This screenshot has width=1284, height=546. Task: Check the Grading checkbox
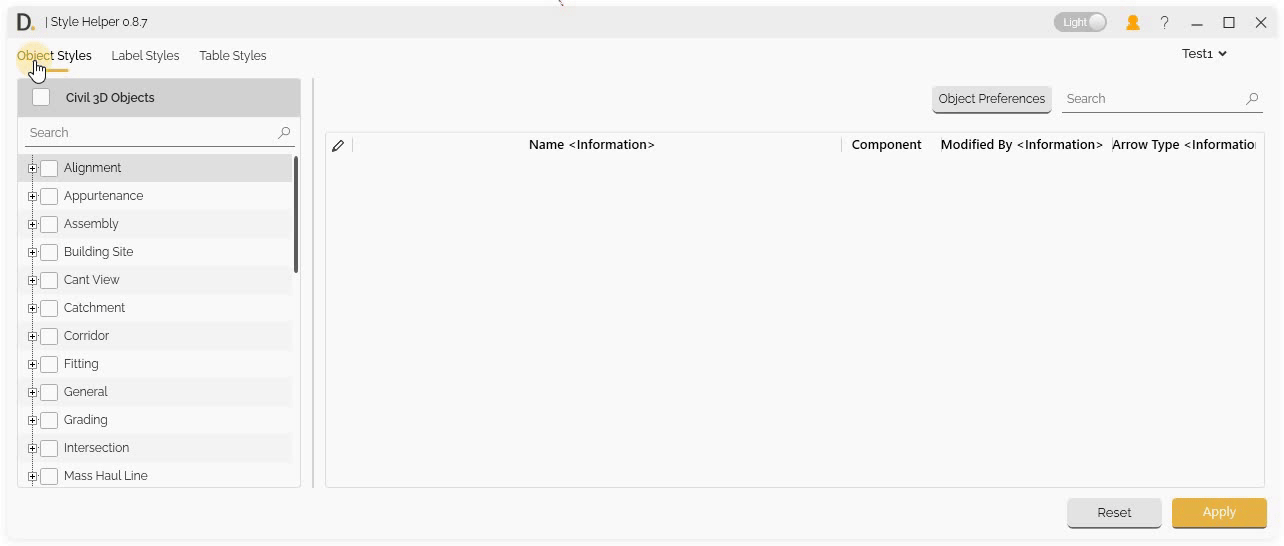[x=49, y=420]
